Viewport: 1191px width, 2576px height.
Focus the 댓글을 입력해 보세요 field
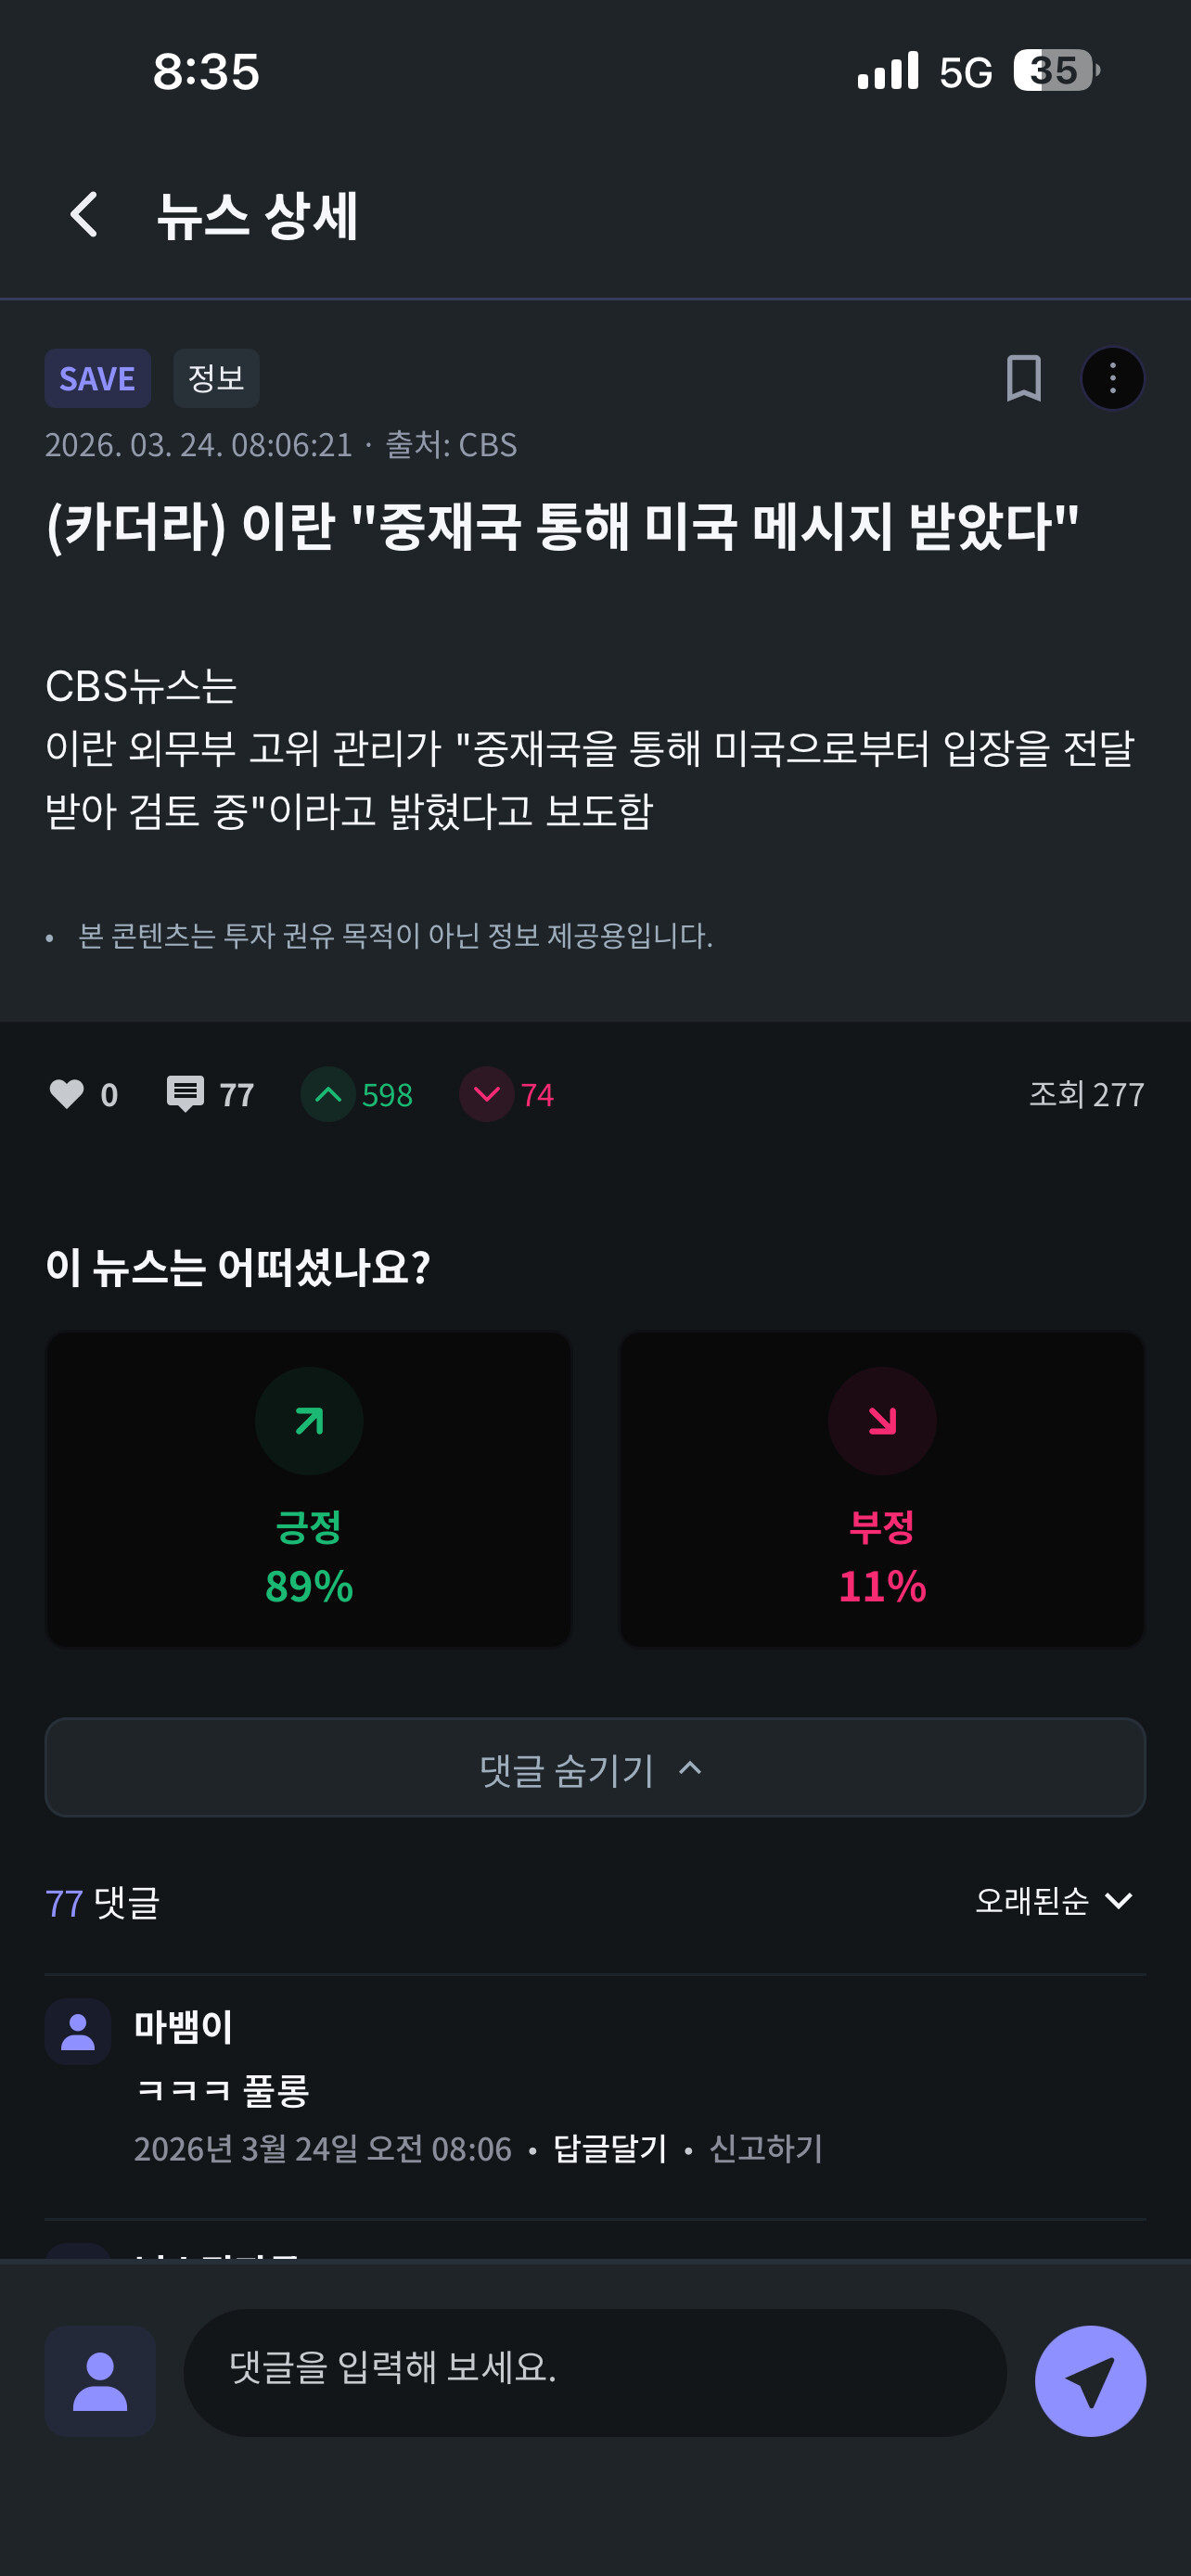pos(595,2372)
